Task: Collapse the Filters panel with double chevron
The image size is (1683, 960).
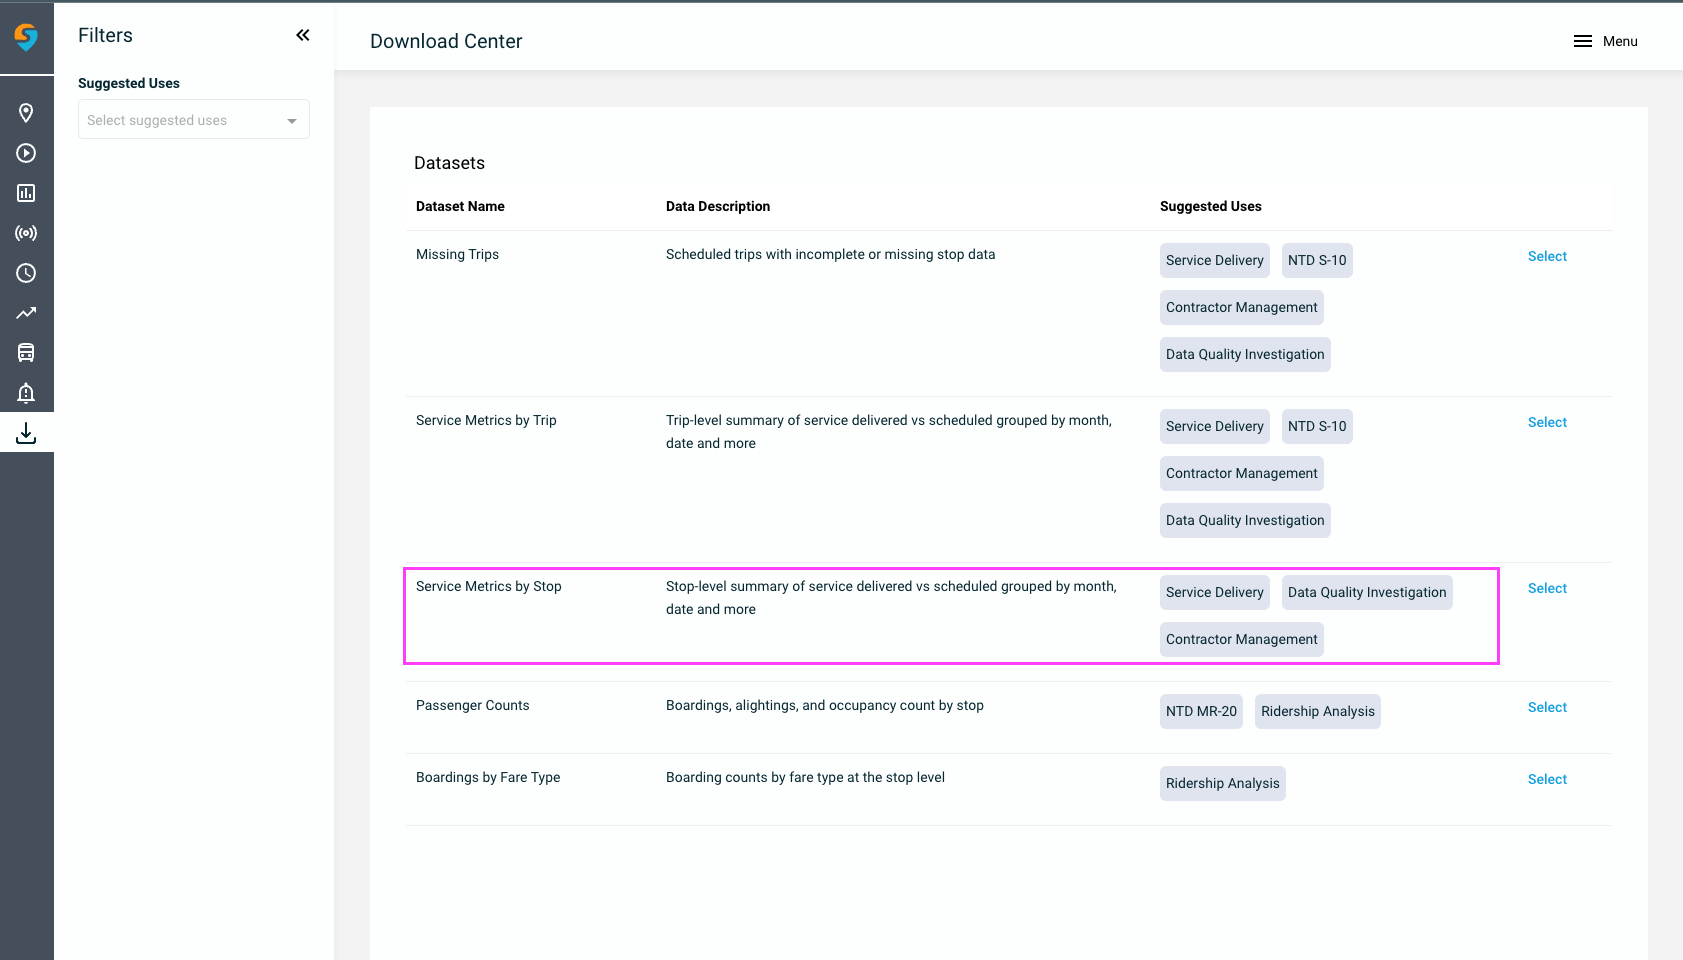Action: [x=303, y=35]
